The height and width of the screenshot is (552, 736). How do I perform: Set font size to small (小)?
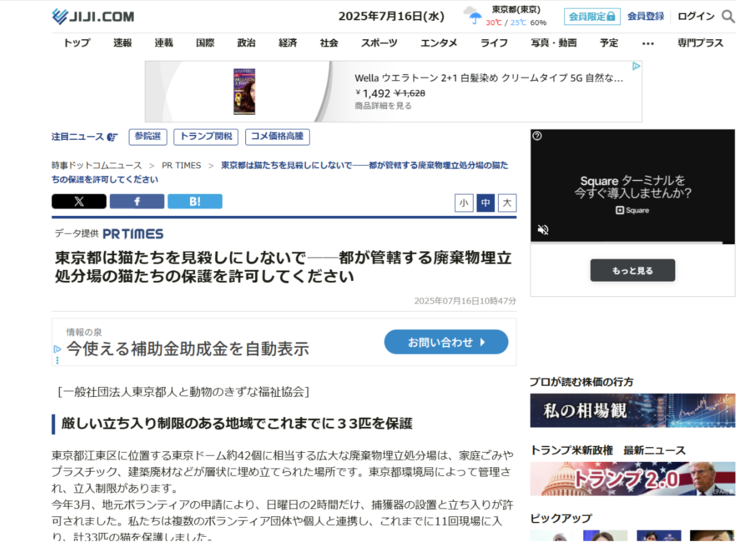[x=464, y=203]
